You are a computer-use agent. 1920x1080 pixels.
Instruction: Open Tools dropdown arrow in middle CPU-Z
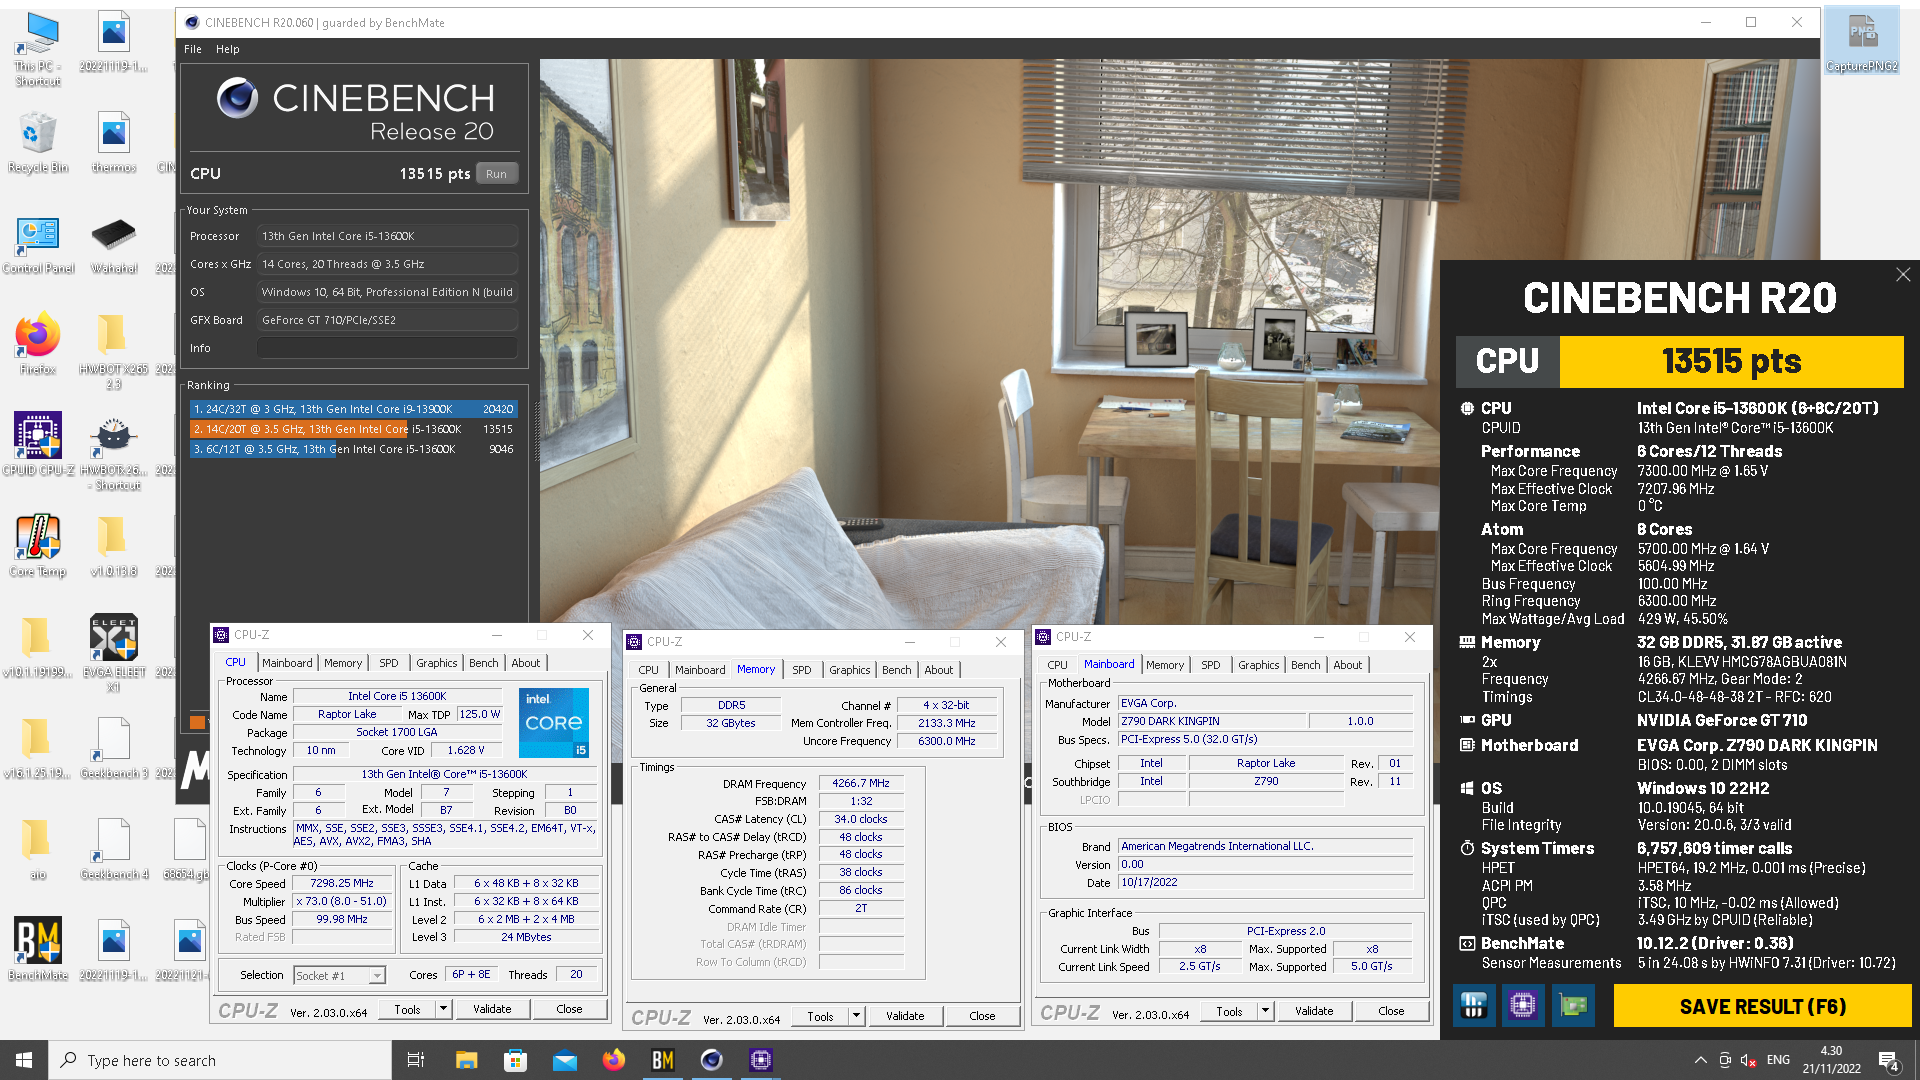[856, 1016]
